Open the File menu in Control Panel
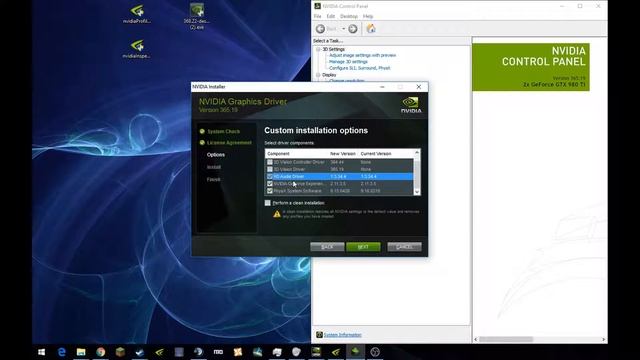 pyautogui.click(x=318, y=16)
